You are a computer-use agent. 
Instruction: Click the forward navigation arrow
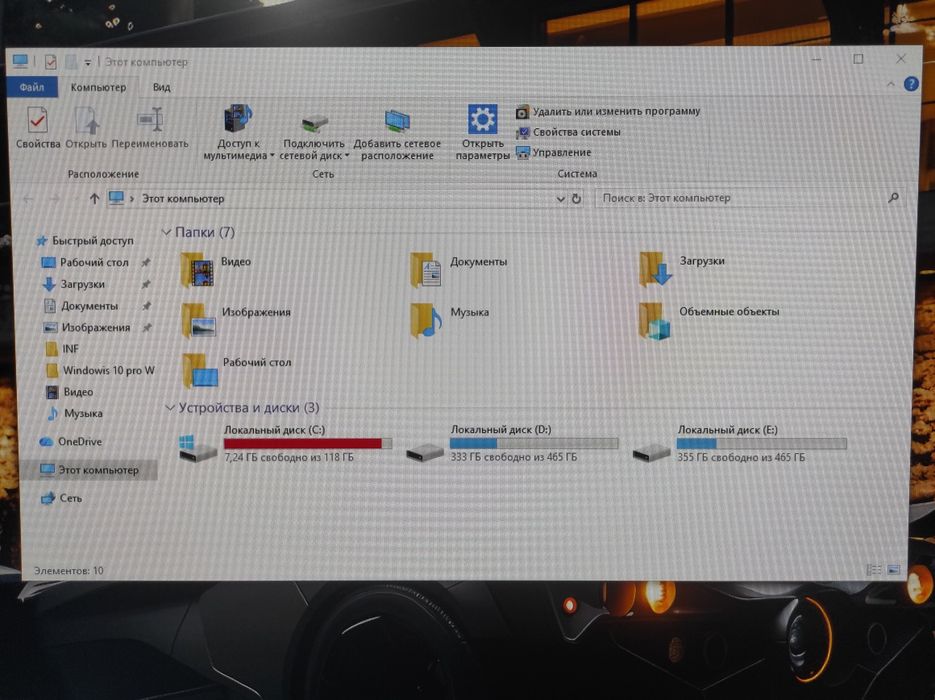point(54,199)
